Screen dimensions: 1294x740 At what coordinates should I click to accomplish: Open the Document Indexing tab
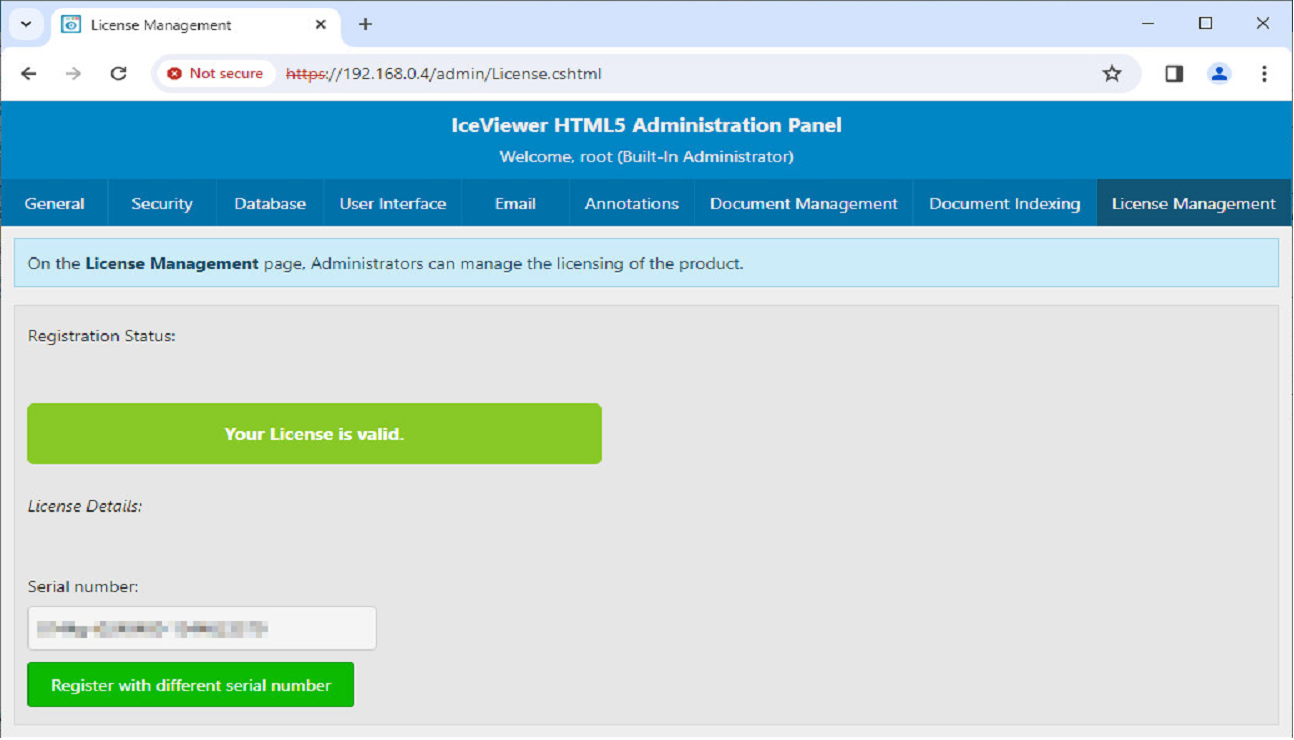point(1005,203)
